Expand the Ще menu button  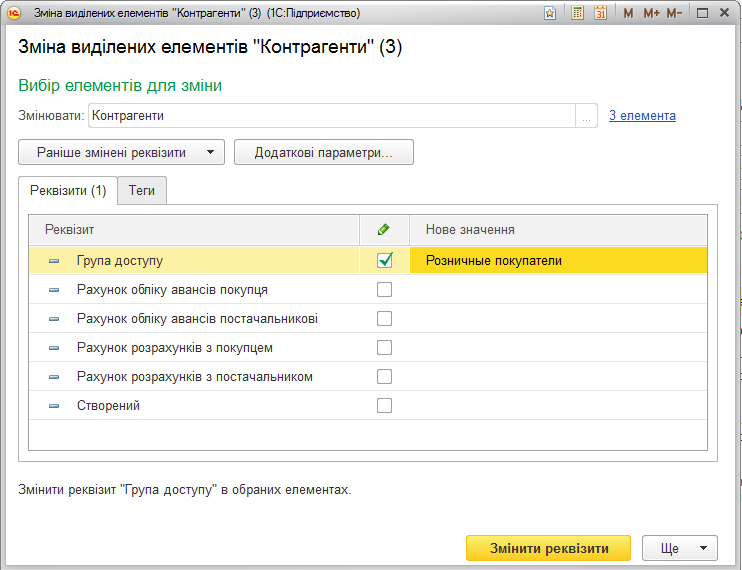coord(680,548)
